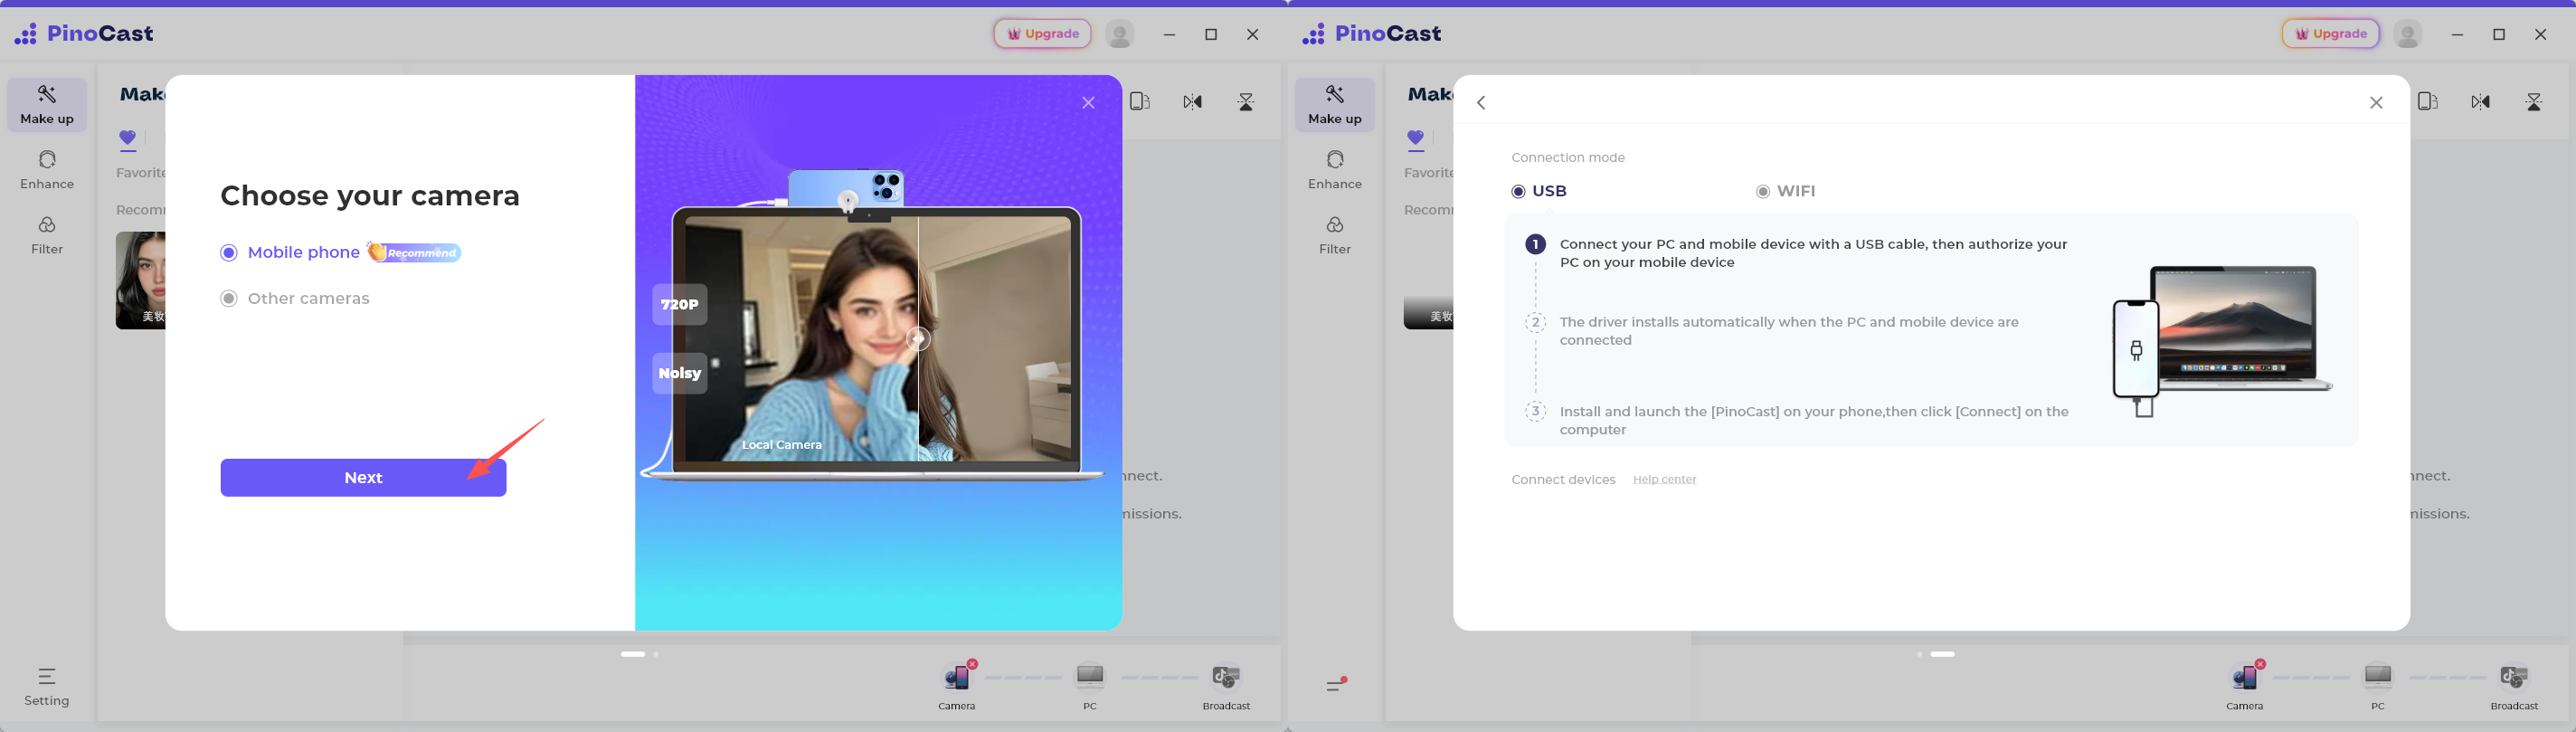Open Setting in left PinoCast window

(x=47, y=686)
